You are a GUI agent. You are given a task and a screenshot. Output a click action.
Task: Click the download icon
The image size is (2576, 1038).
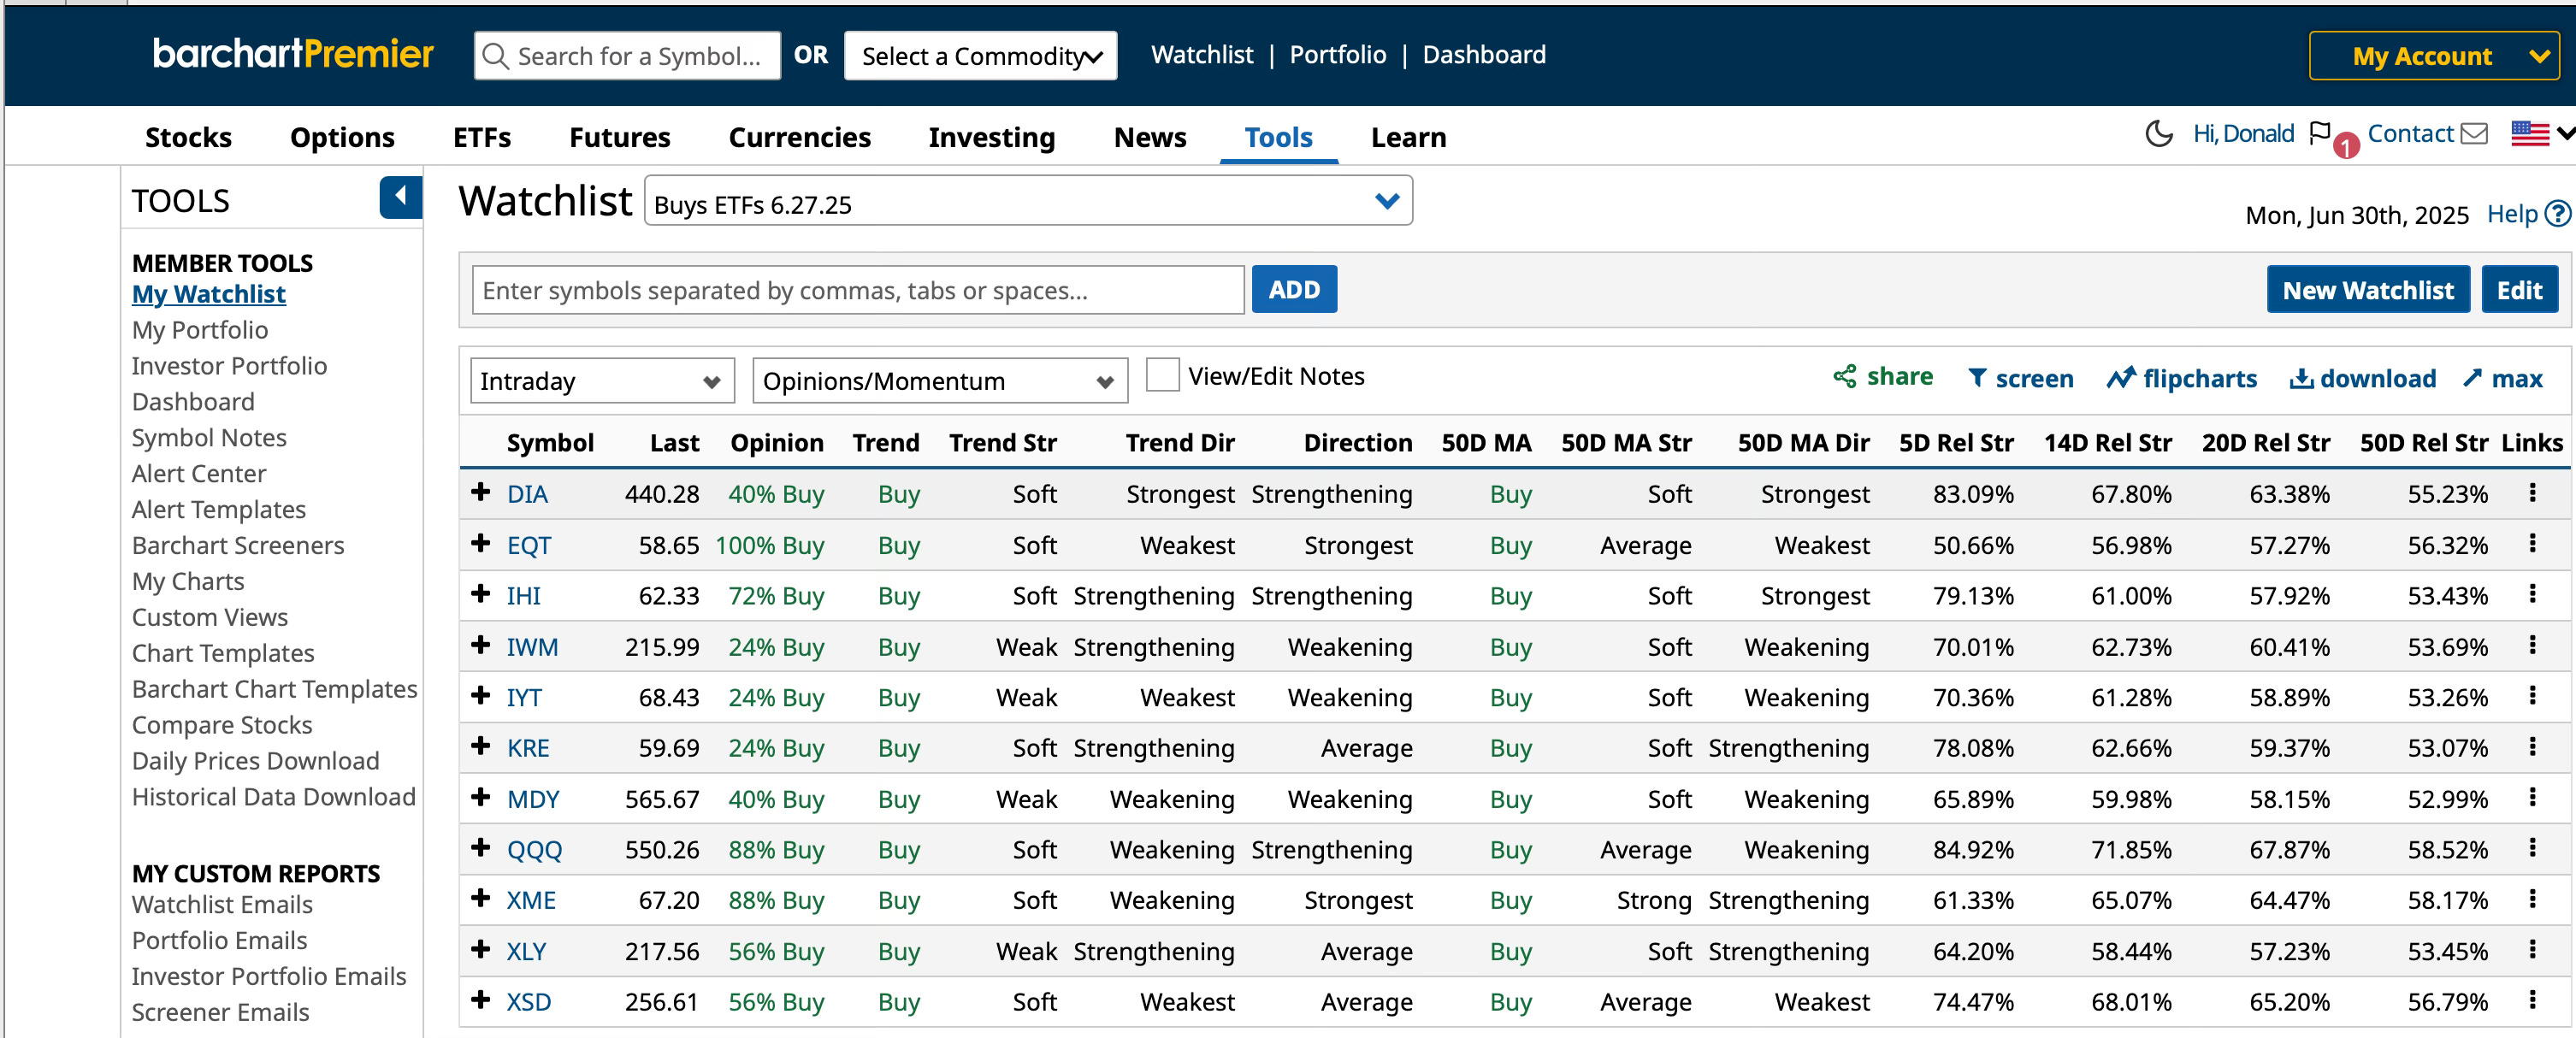click(x=2301, y=378)
